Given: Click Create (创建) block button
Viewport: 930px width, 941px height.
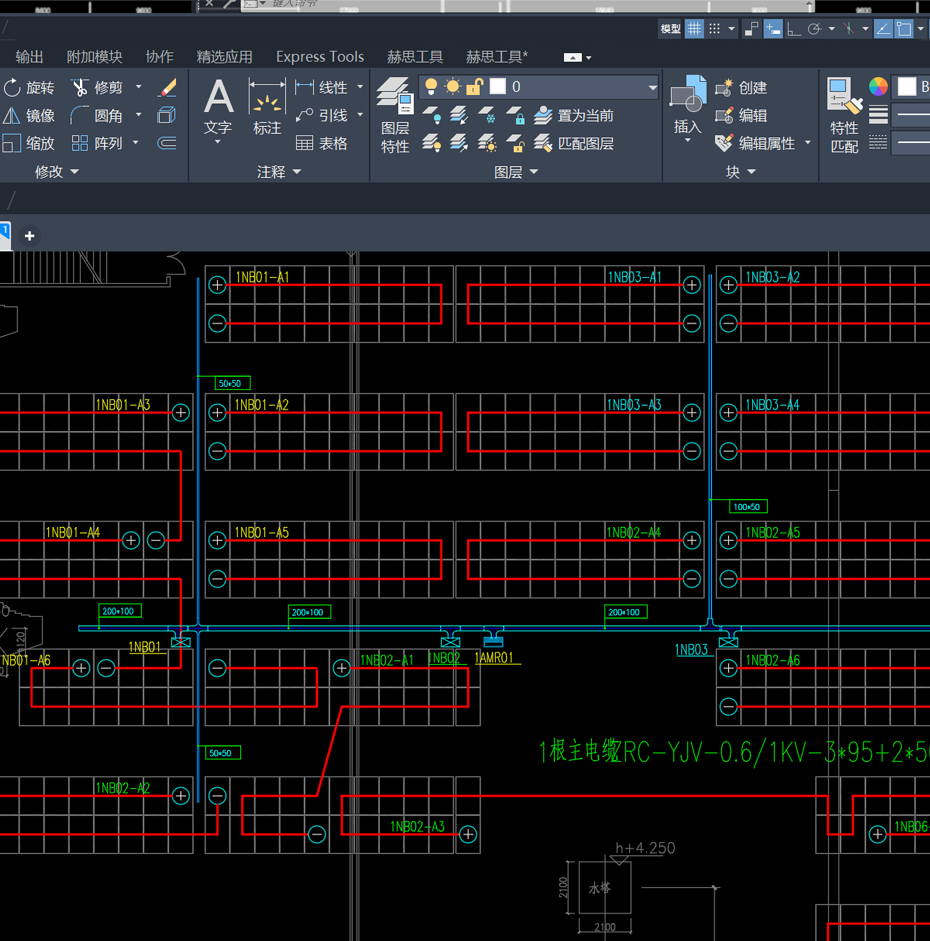Looking at the screenshot, I should tap(741, 88).
